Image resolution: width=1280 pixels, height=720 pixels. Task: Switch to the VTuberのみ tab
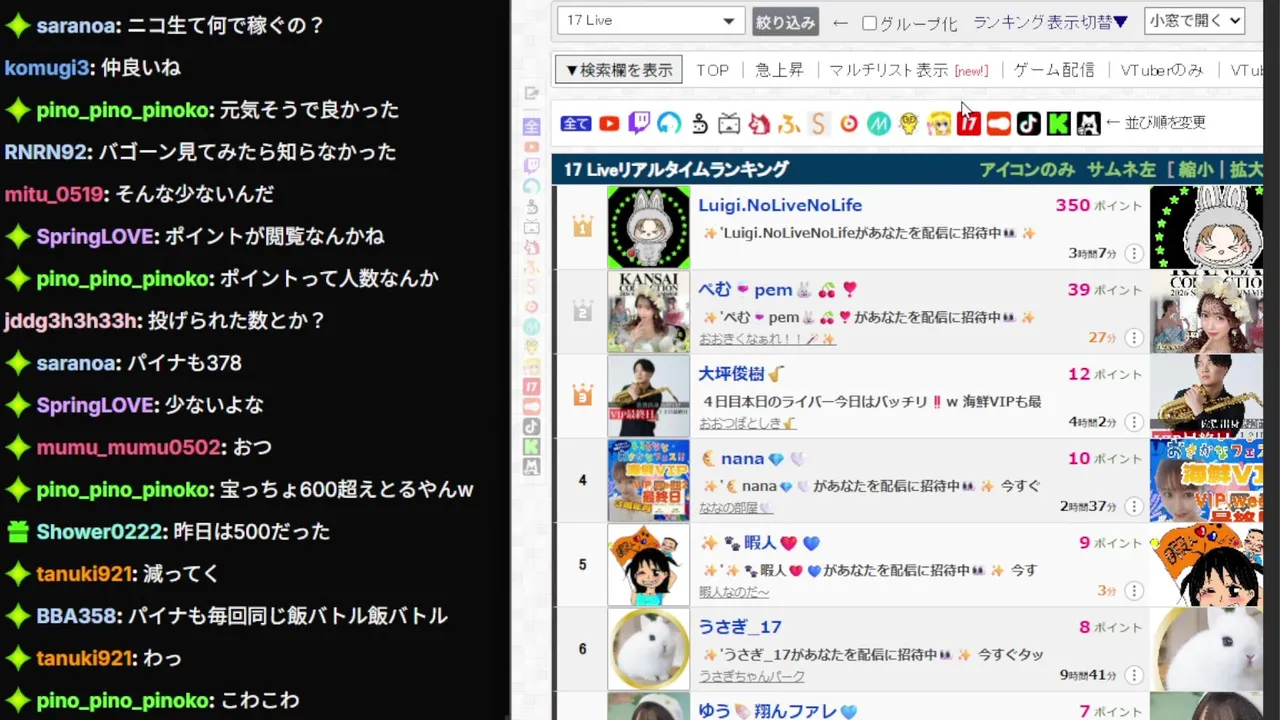pyautogui.click(x=1161, y=70)
